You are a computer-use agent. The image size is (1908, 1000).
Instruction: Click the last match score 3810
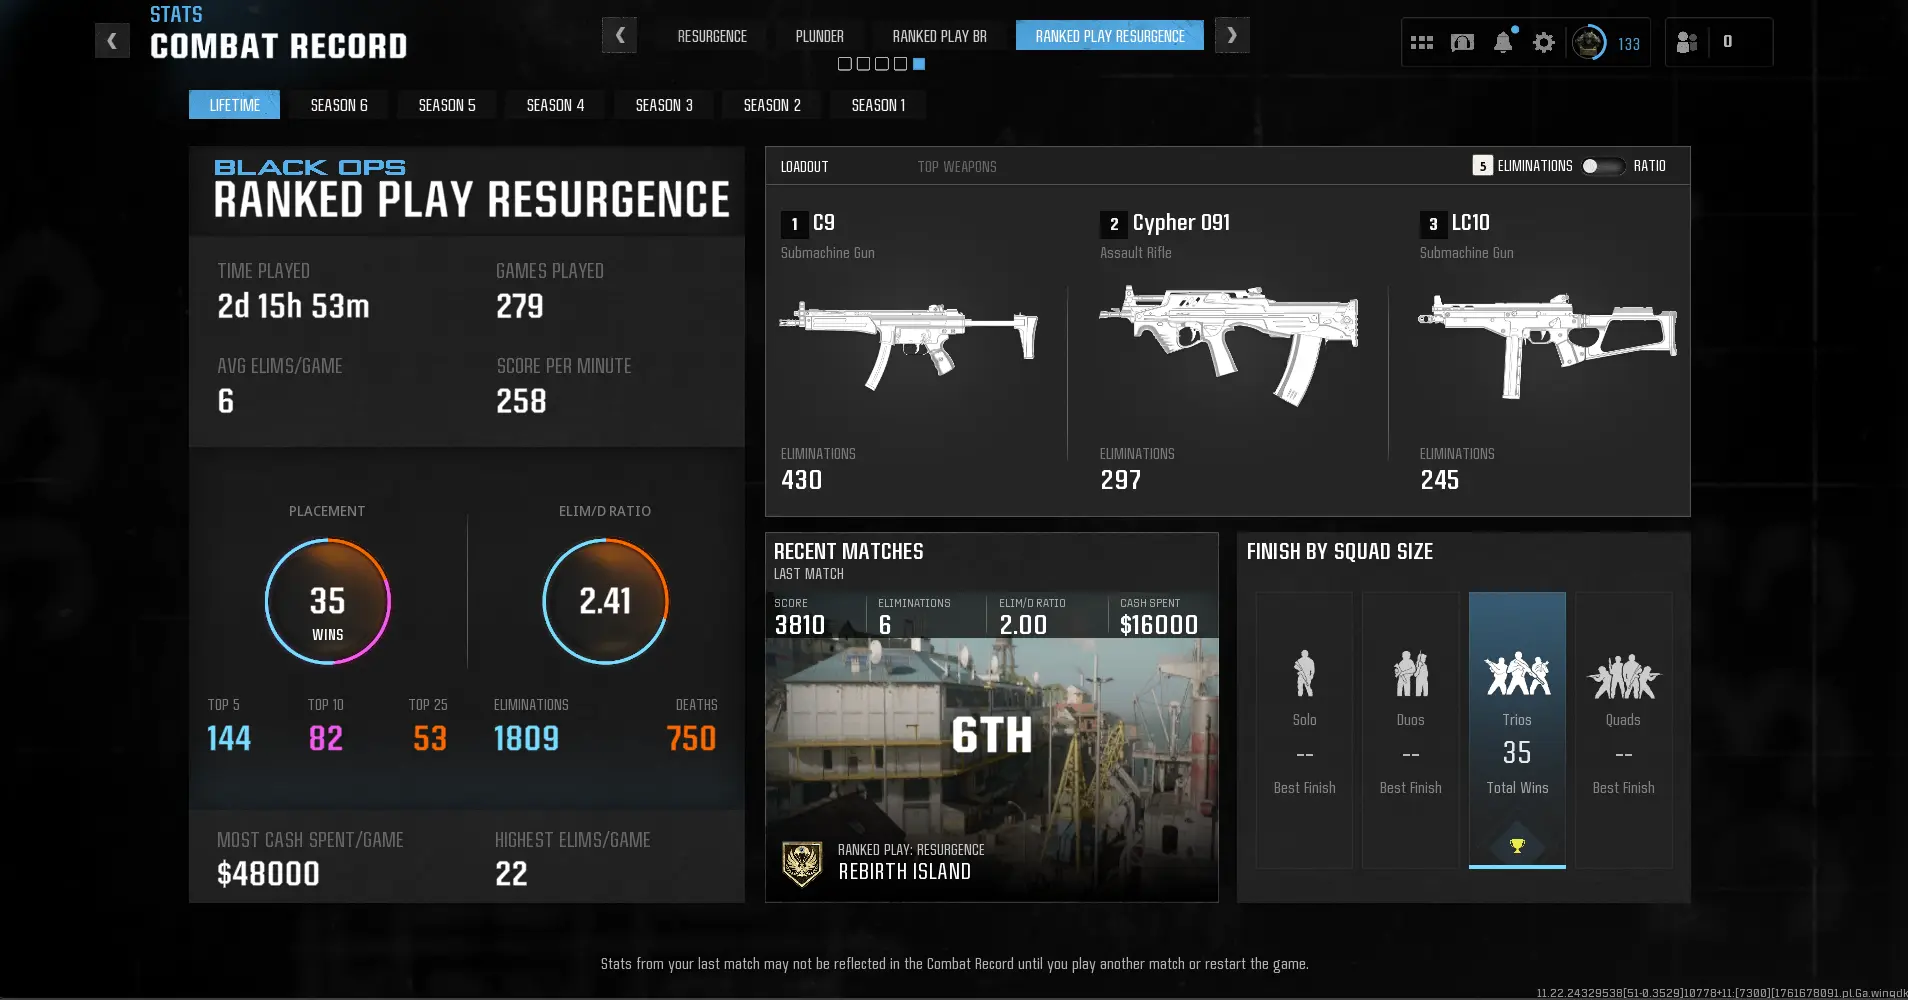coord(800,625)
